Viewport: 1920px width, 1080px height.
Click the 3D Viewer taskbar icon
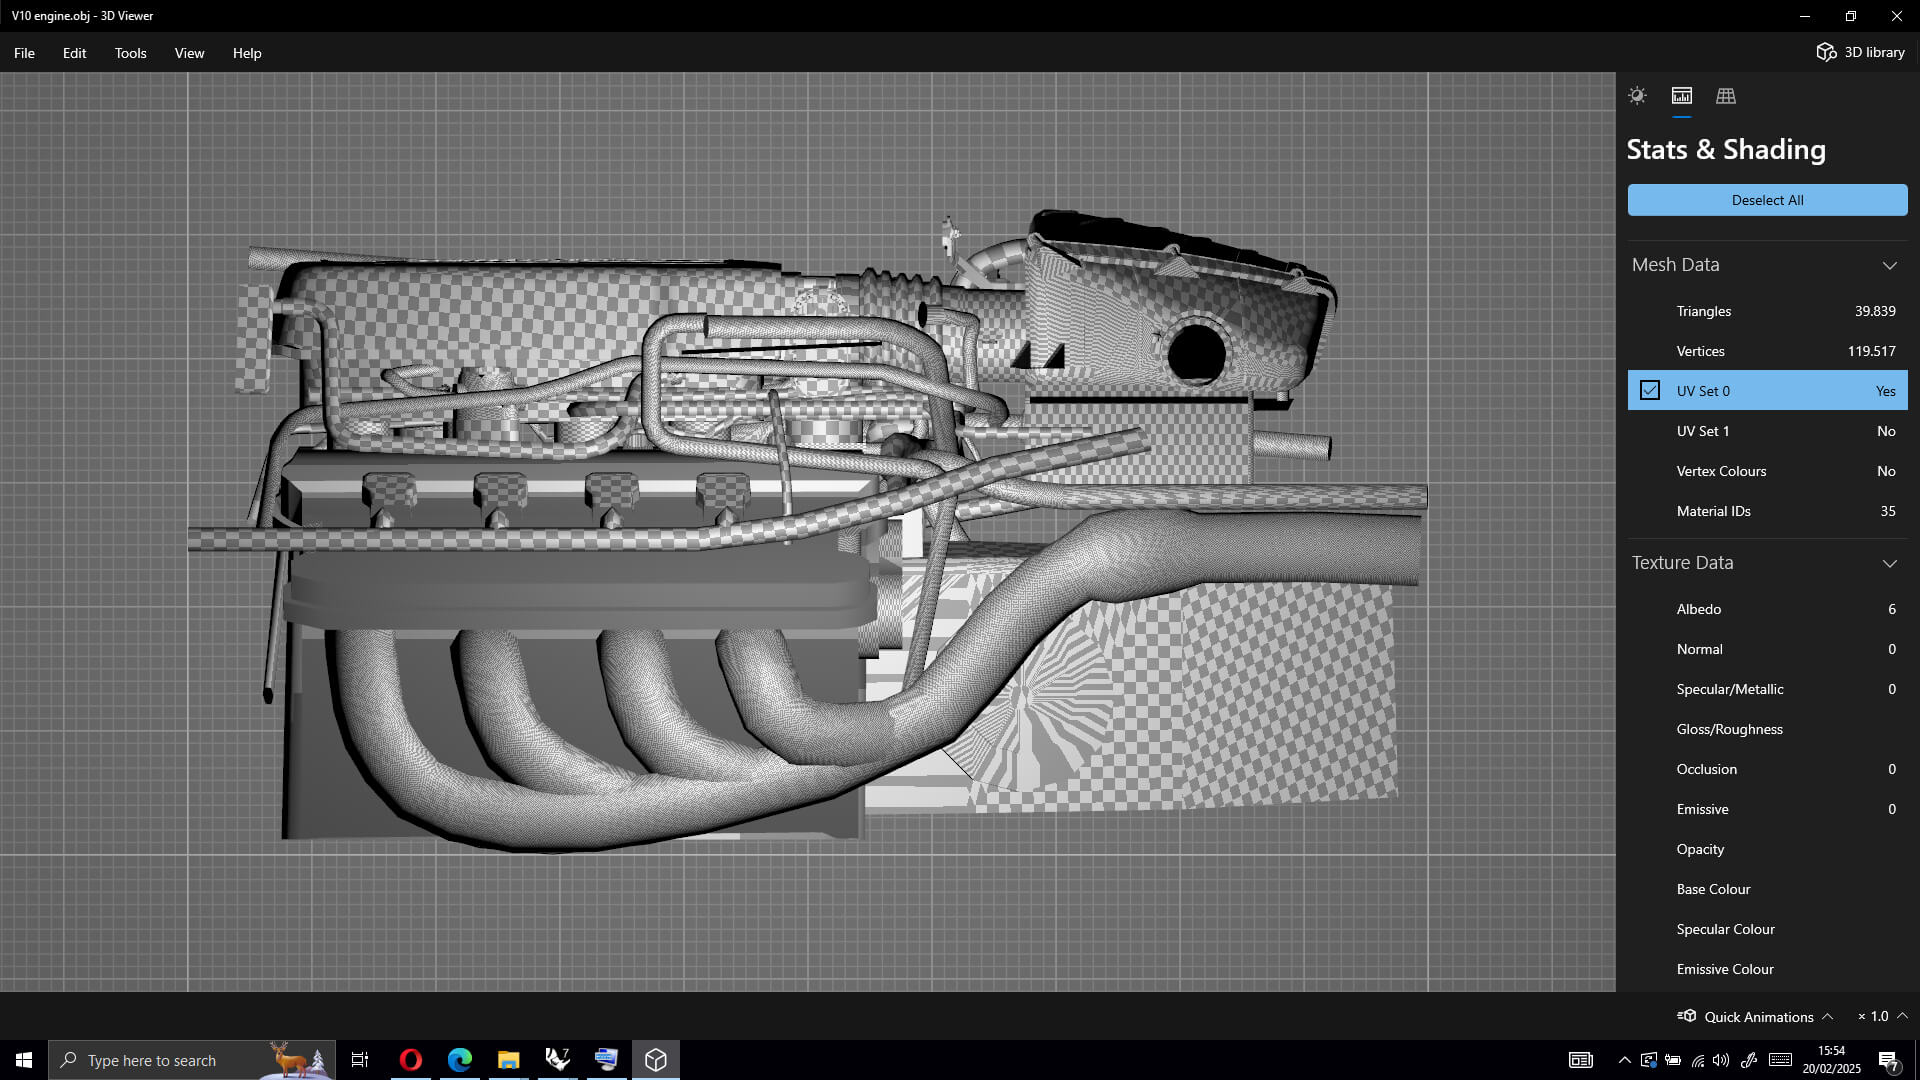[x=656, y=1060]
